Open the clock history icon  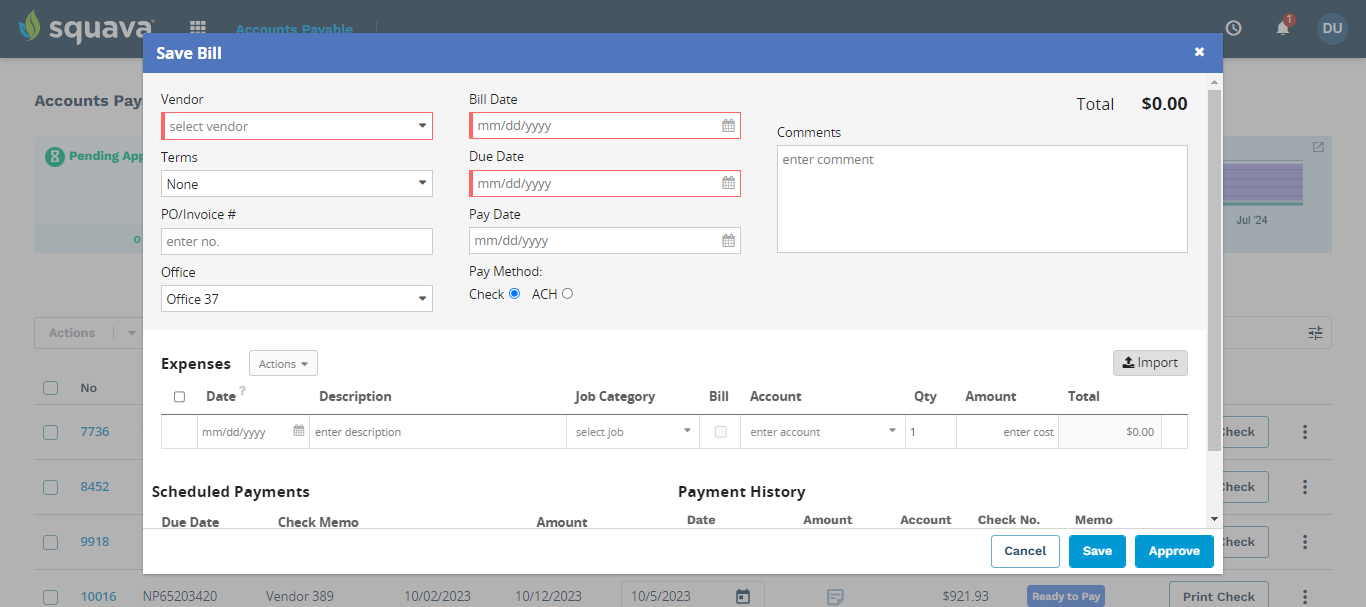pyautogui.click(x=1233, y=28)
